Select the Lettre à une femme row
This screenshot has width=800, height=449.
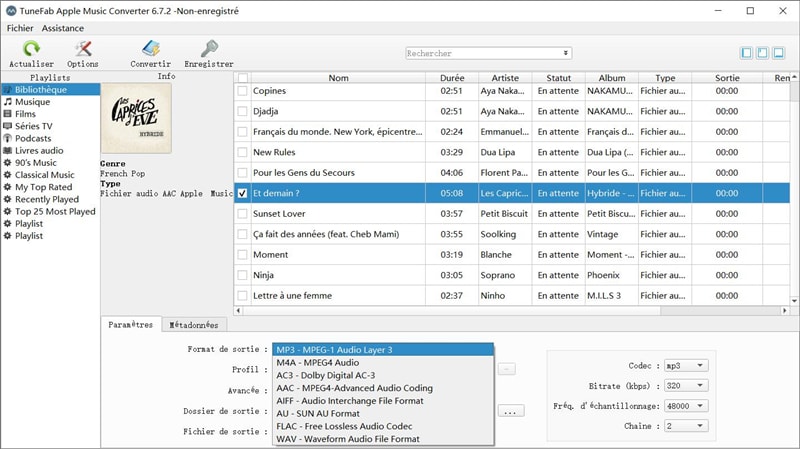click(x=512, y=295)
